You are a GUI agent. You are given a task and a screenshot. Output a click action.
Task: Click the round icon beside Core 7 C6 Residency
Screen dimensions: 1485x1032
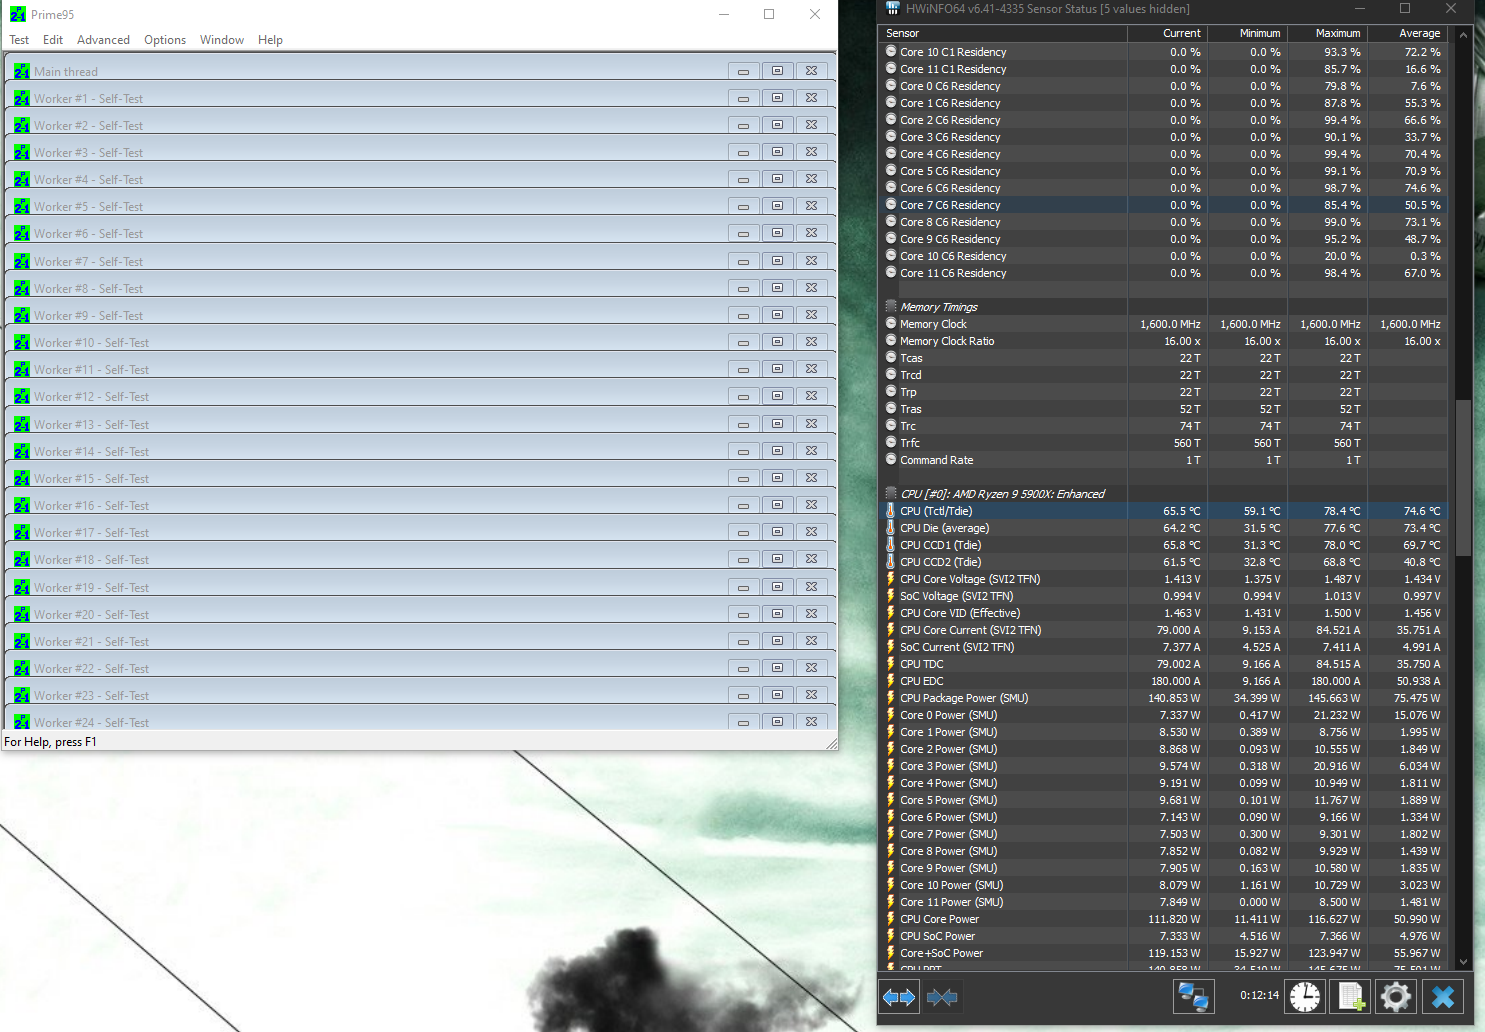pos(891,205)
